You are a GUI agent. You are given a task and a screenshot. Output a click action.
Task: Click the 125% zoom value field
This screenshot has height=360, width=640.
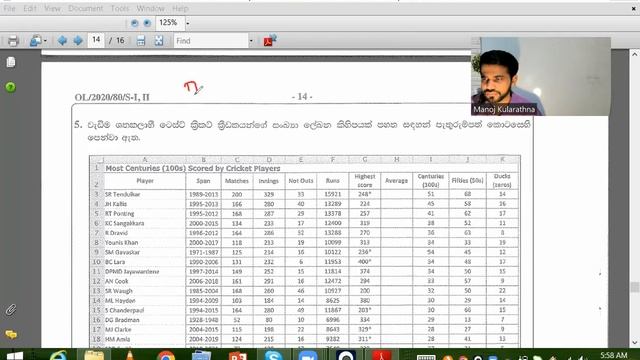170,23
